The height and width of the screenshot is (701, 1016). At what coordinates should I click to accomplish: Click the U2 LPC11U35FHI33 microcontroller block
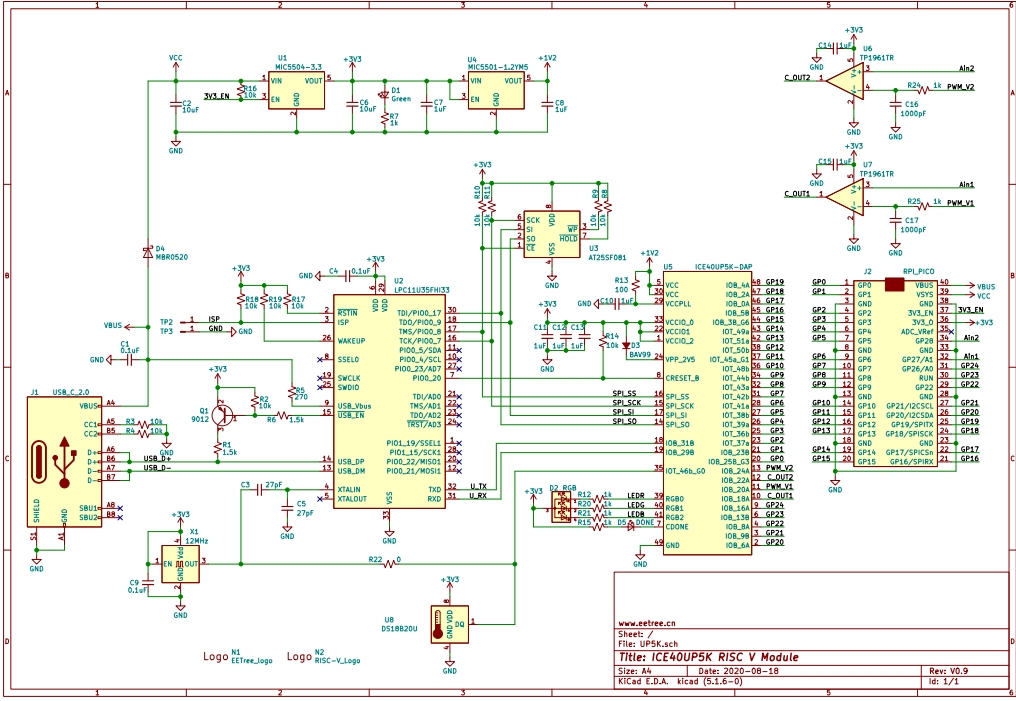[x=389, y=401]
